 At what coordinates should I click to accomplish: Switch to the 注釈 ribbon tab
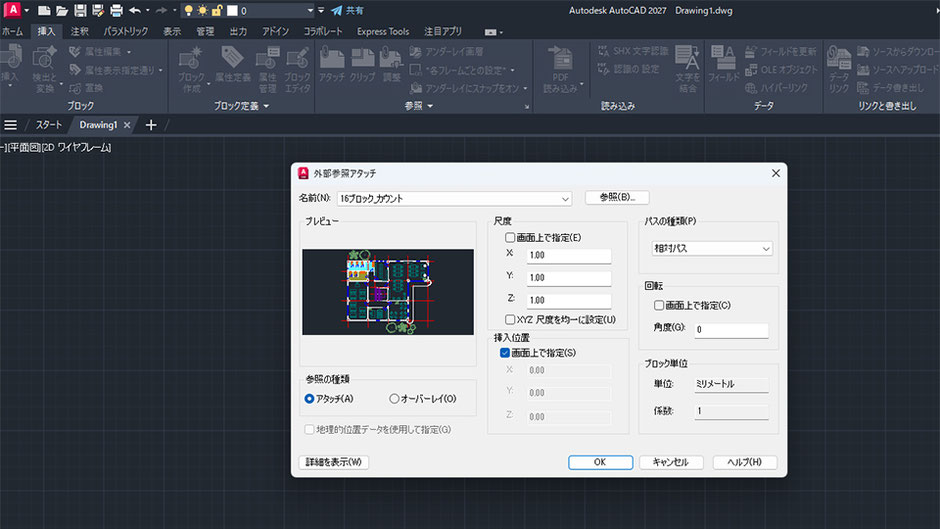(x=79, y=31)
